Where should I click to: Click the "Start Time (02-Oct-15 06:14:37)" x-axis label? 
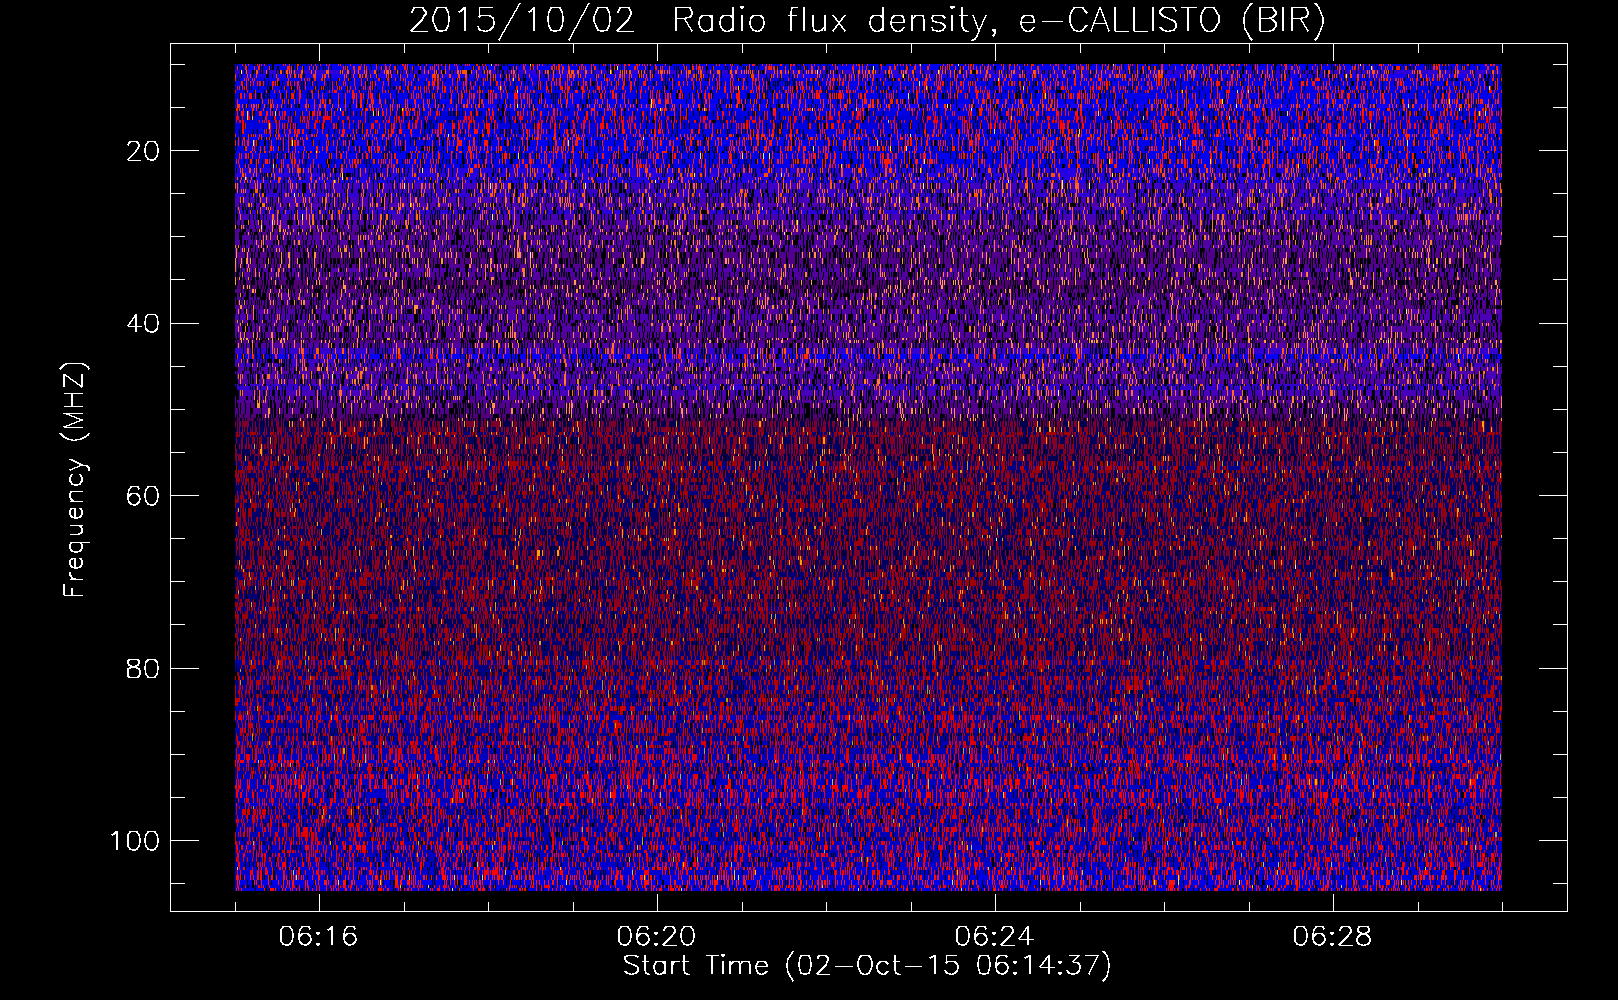point(867,966)
